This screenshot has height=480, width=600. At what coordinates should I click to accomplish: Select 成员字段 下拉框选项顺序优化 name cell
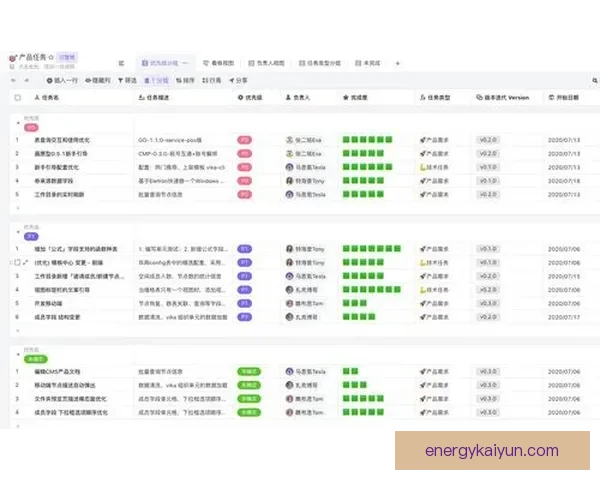tap(71, 413)
